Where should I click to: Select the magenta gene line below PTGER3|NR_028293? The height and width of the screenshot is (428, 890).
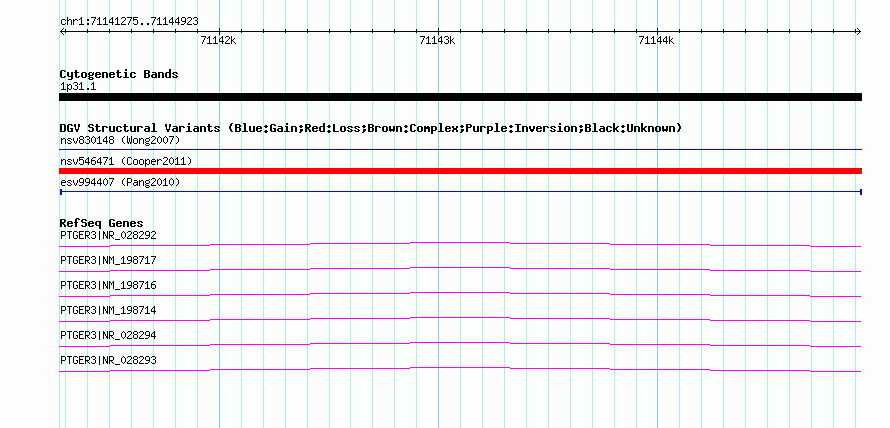click(460, 369)
